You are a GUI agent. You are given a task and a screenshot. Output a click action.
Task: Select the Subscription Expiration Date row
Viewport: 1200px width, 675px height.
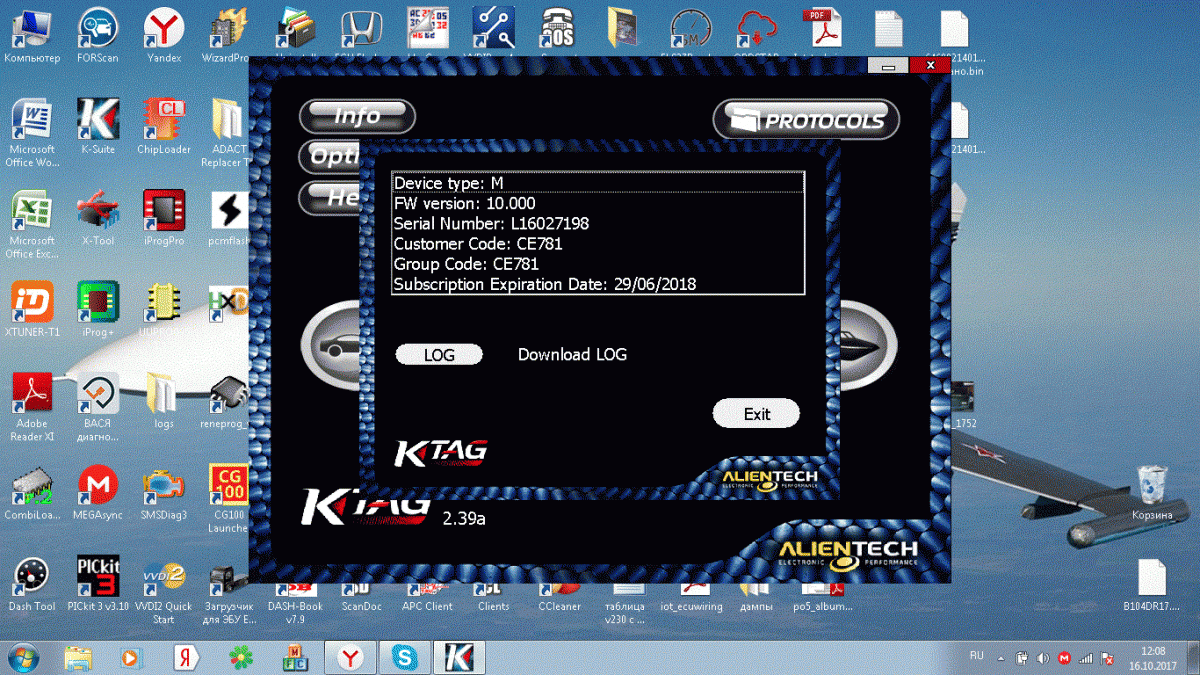(597, 284)
